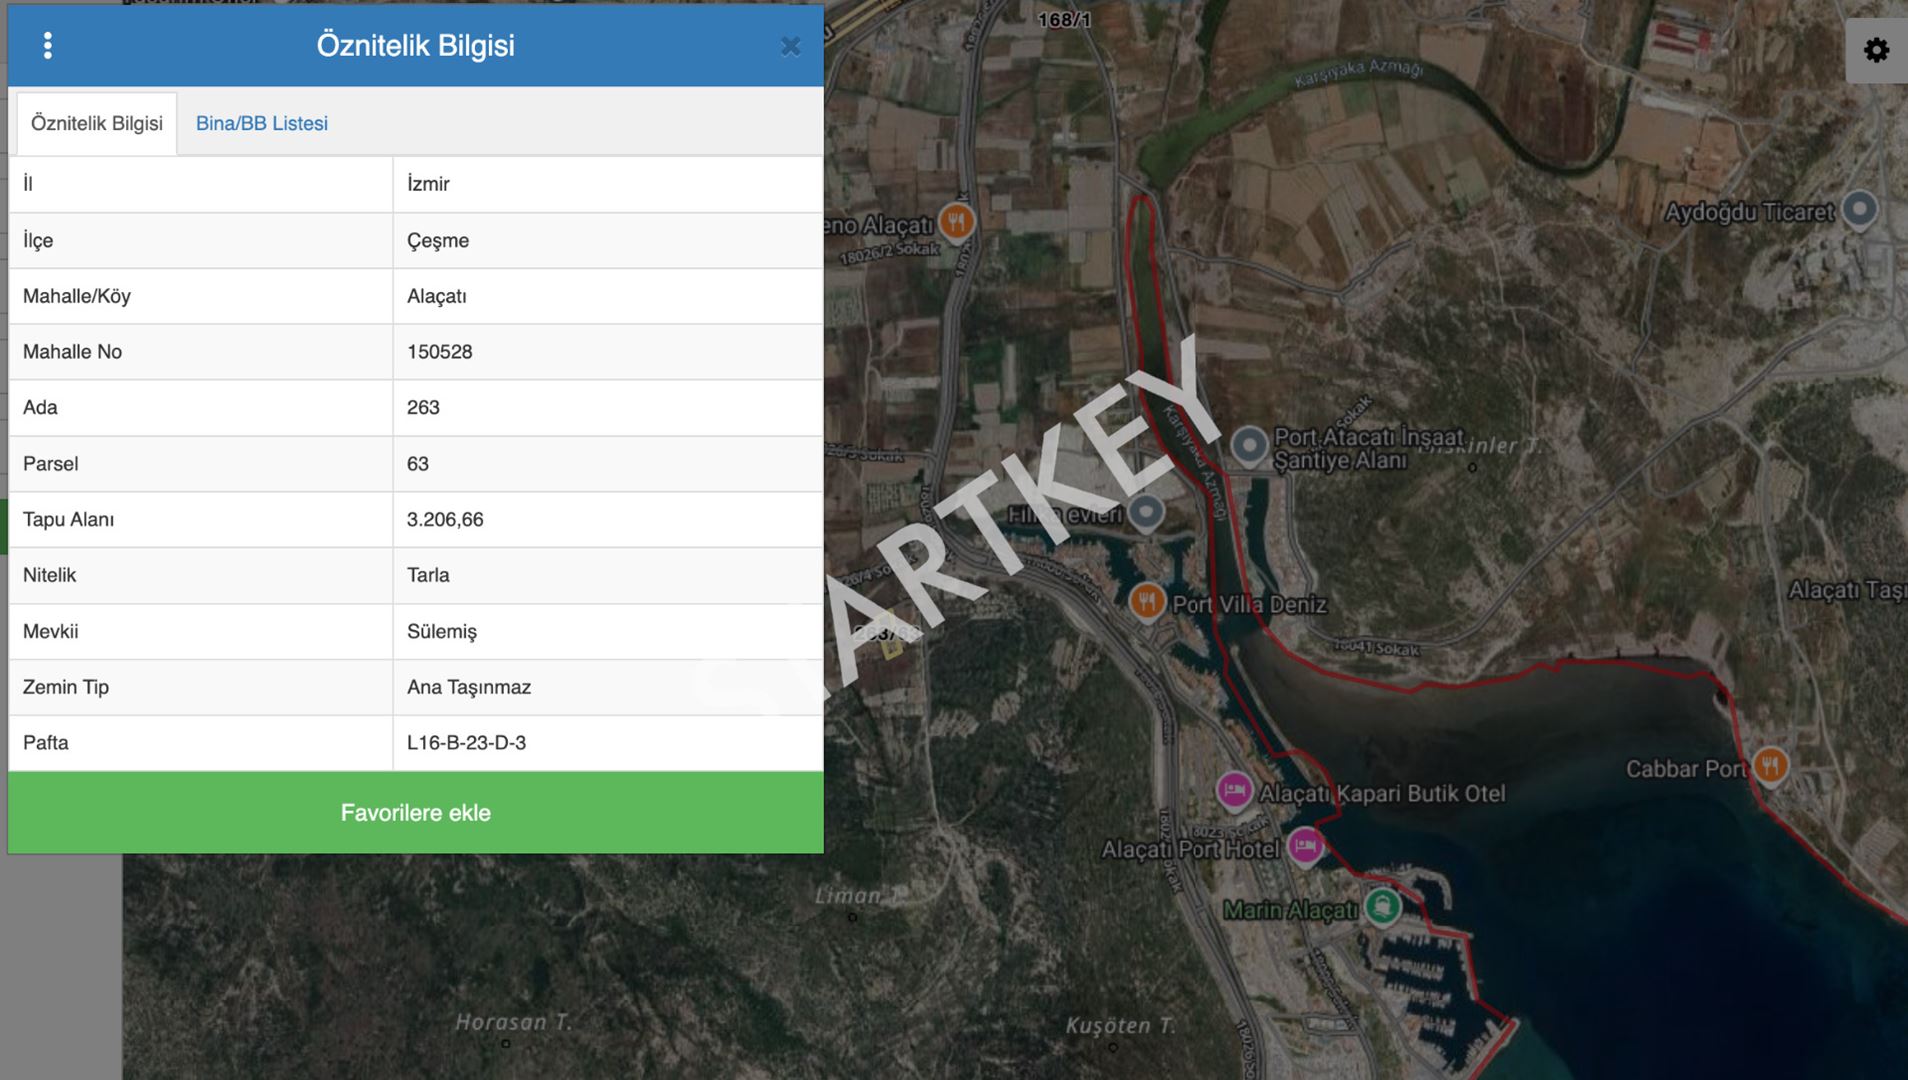Click the Nitelik row value Tarla

(x=428, y=575)
